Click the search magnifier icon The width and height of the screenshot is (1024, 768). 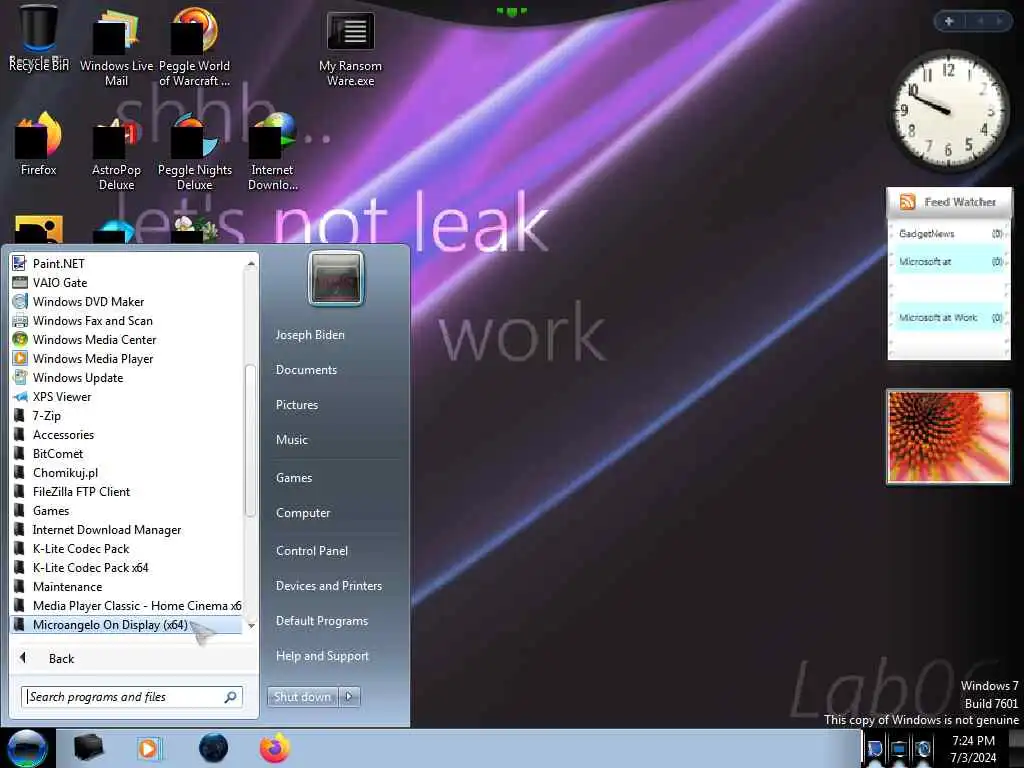pos(231,697)
